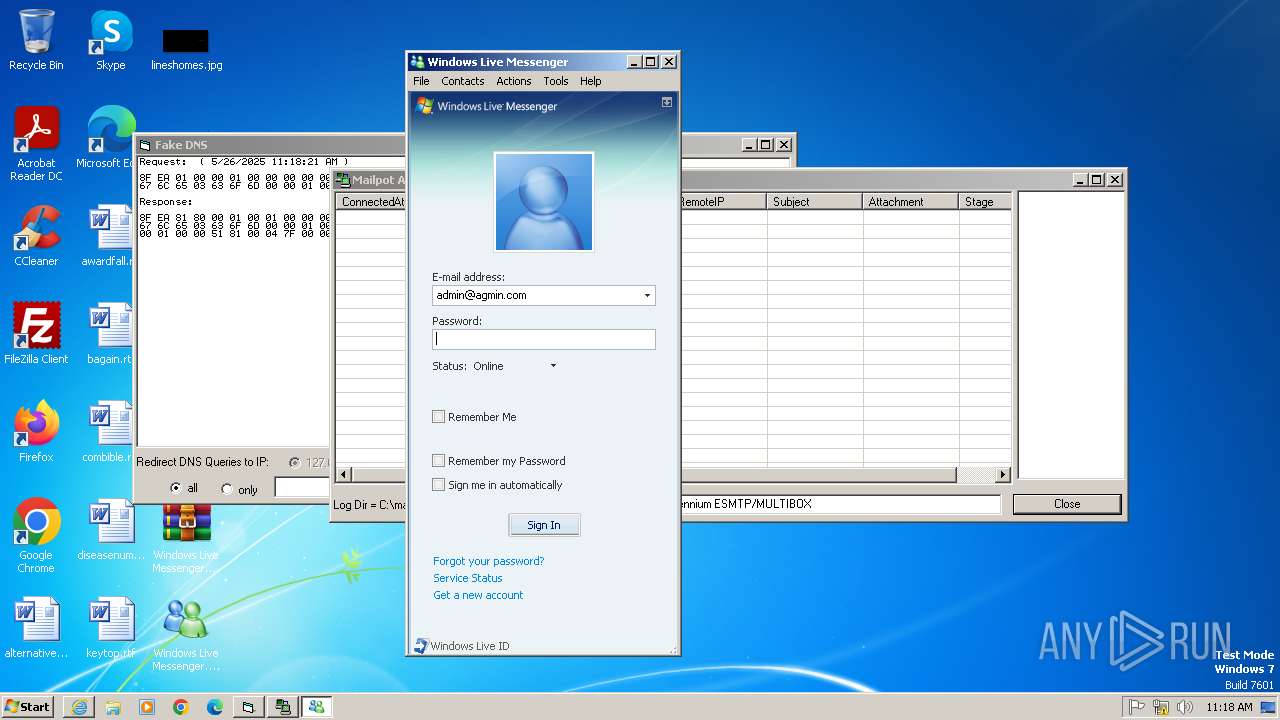Image resolution: width=1280 pixels, height=720 pixels.
Task: Switch to the Fake DNS taskbar button
Action: 249,707
